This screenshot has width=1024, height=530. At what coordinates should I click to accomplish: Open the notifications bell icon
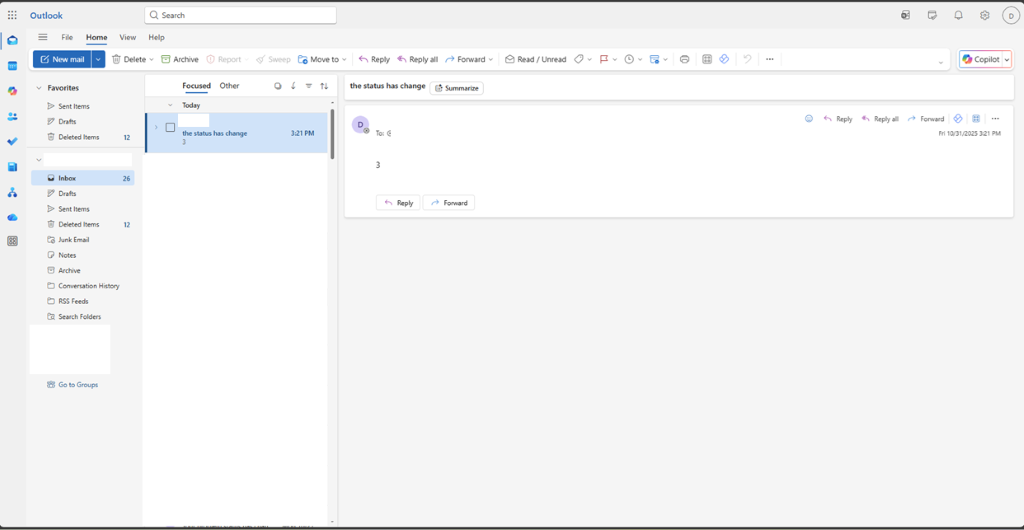coord(958,15)
